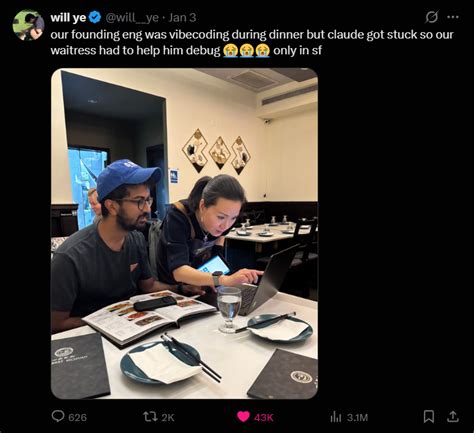The width and height of the screenshot is (474, 433).
Task: Toggle the bookmark icon
Action: point(429,416)
